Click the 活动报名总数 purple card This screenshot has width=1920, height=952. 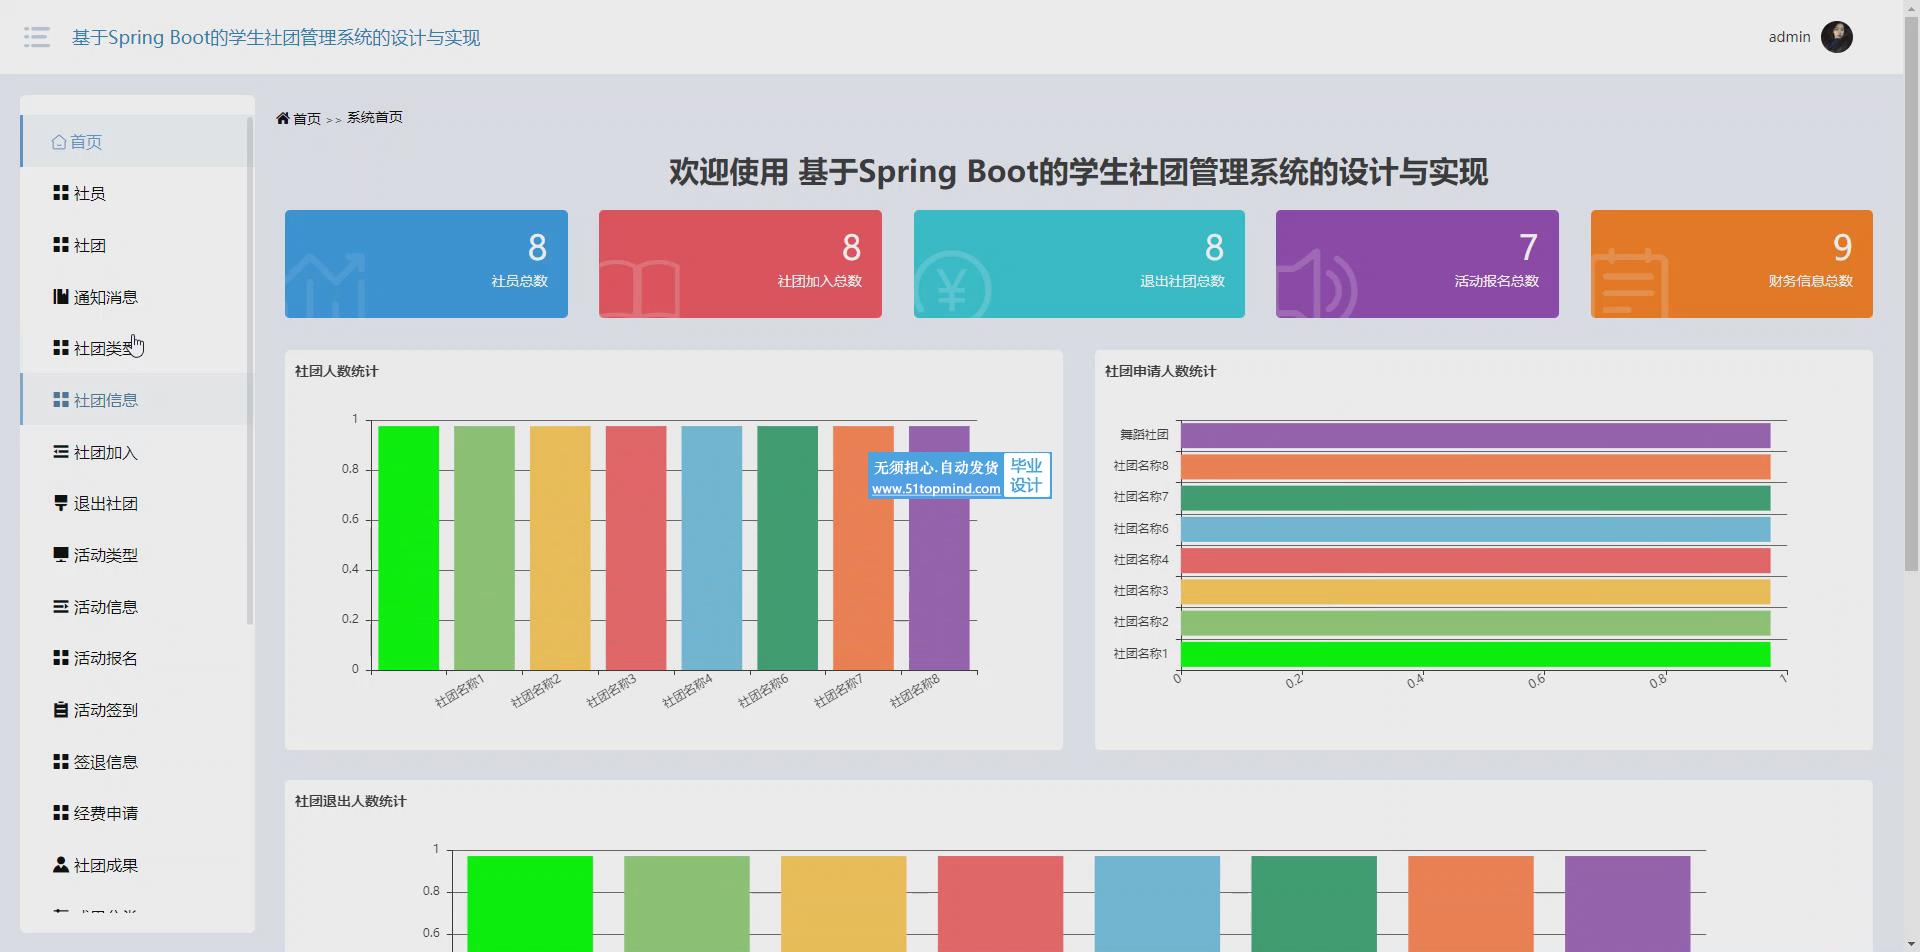1417,264
